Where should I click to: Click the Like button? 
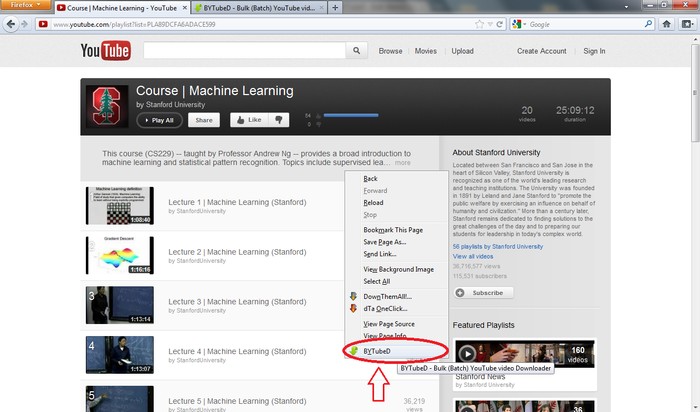pos(249,120)
